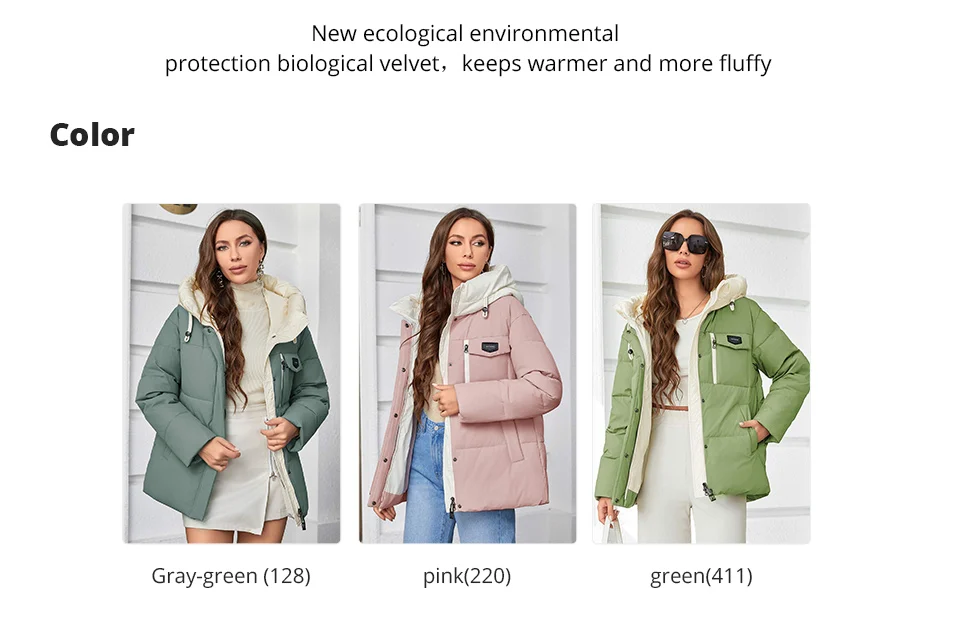Select the Gray-green coat product photo
This screenshot has width=960, height=625.
[x=231, y=373]
